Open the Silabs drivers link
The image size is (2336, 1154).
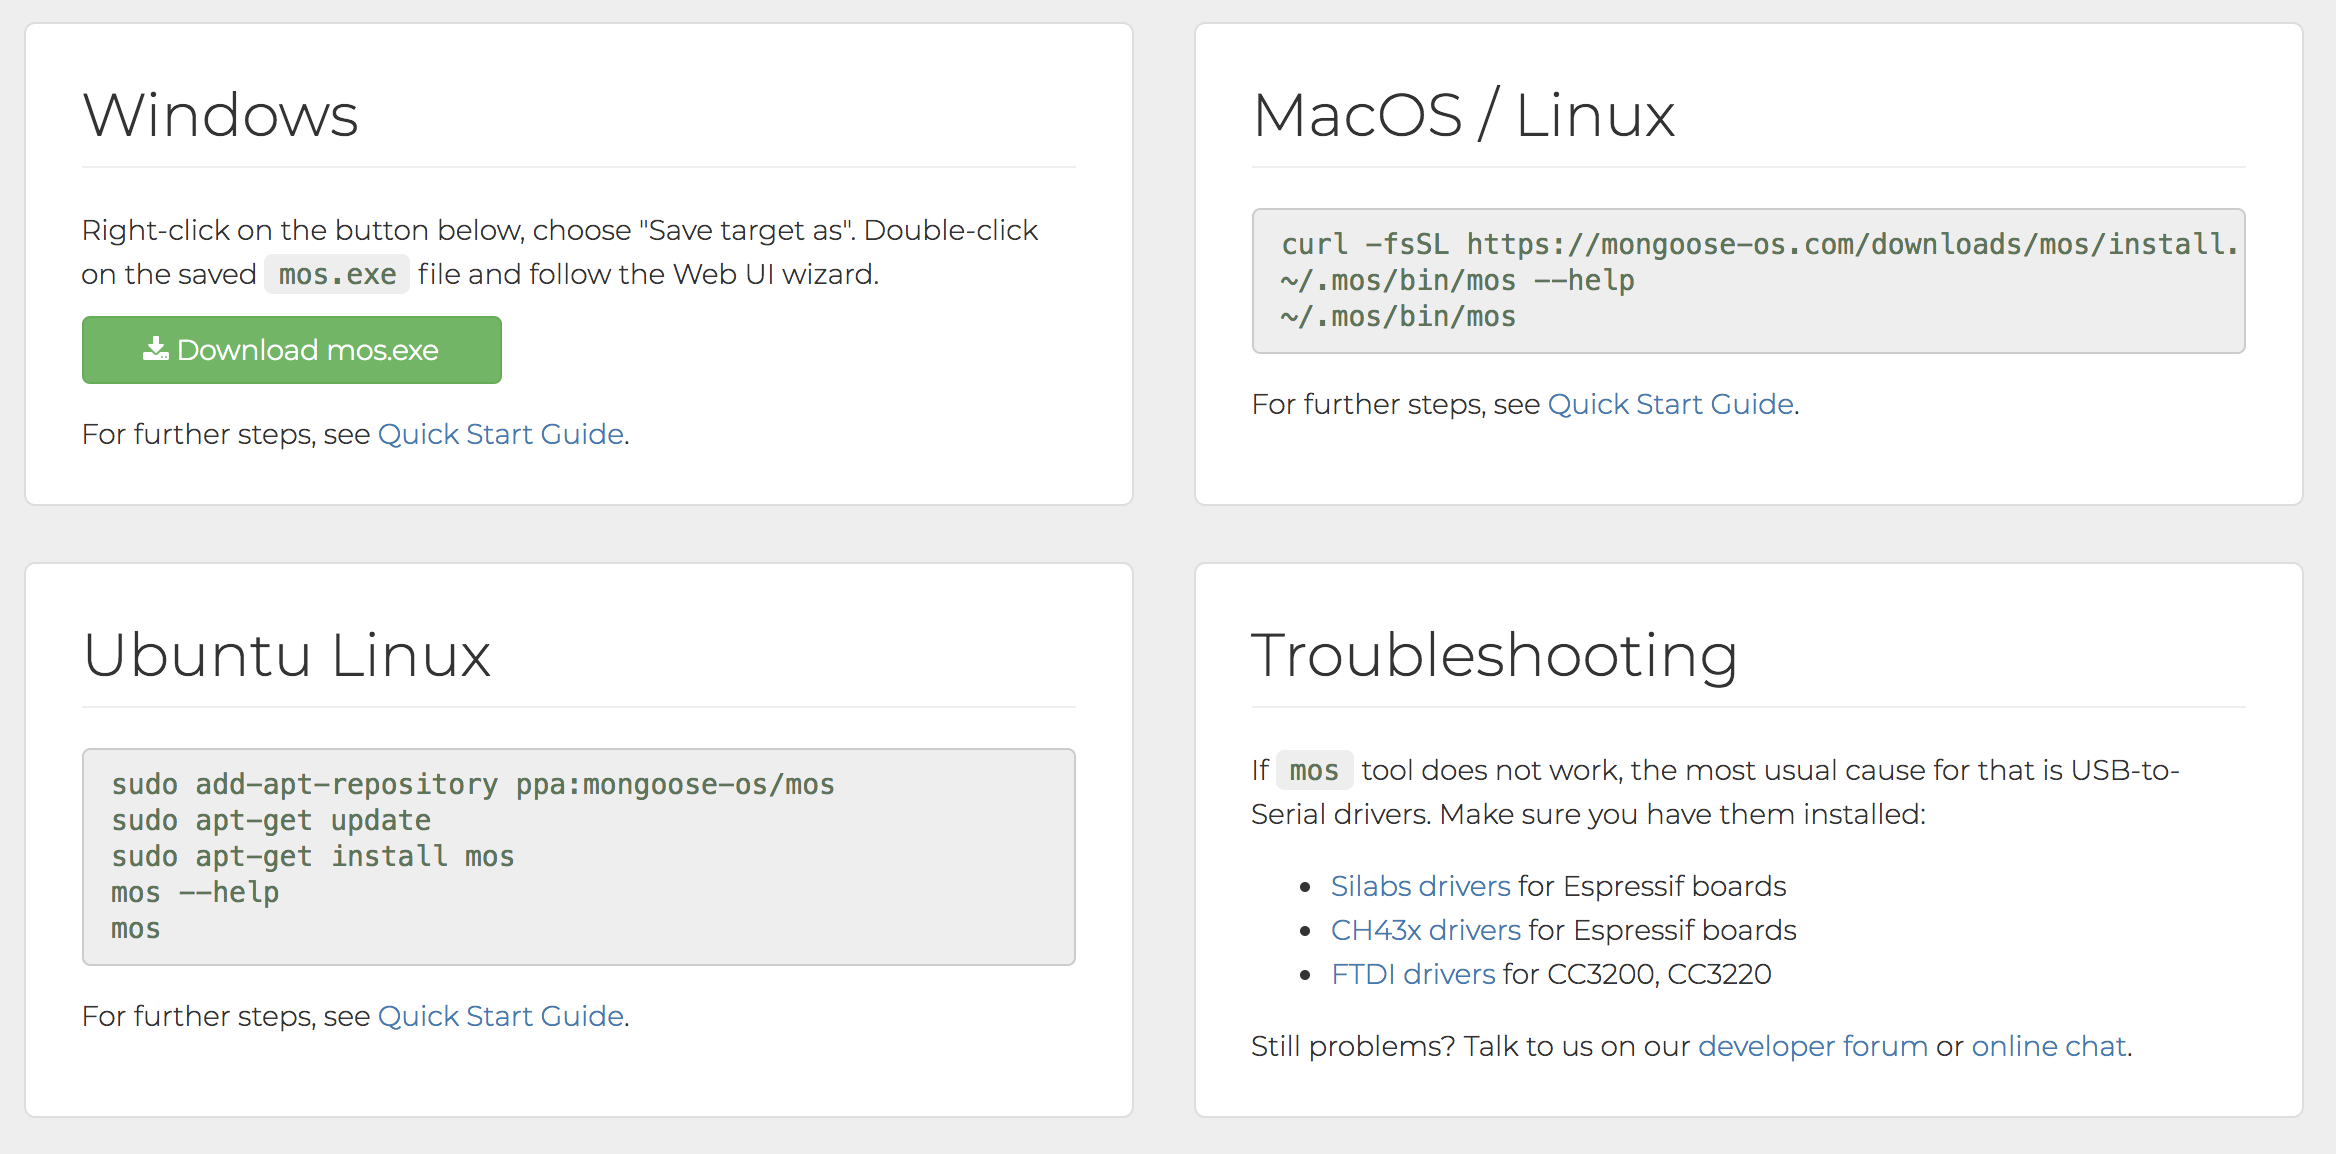click(x=1420, y=885)
